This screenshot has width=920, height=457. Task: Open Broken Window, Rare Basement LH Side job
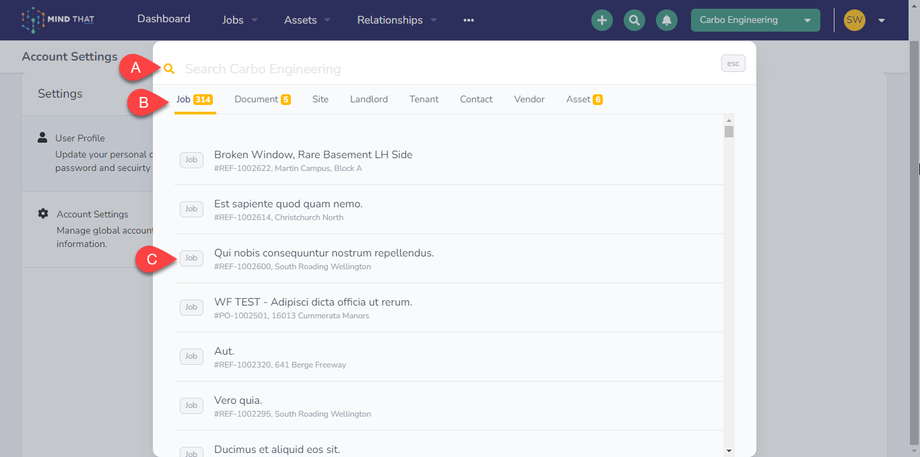pyautogui.click(x=313, y=155)
